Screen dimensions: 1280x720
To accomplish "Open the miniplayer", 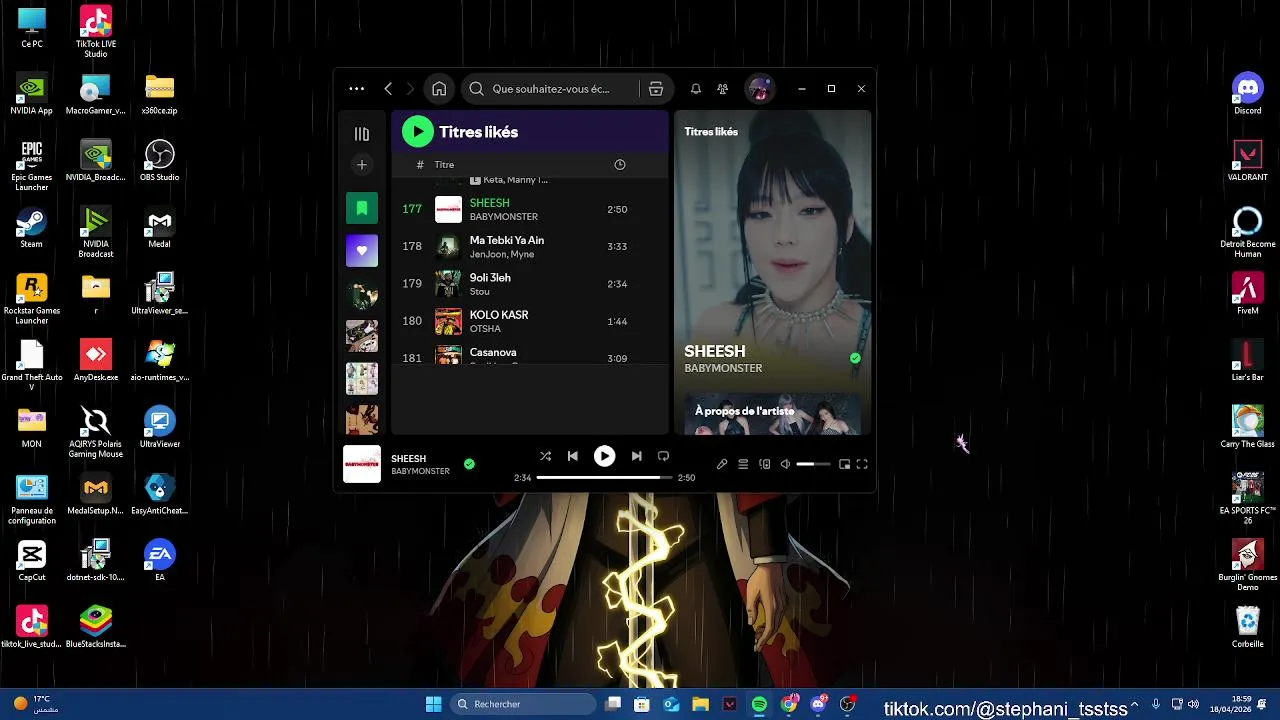I will point(844,464).
